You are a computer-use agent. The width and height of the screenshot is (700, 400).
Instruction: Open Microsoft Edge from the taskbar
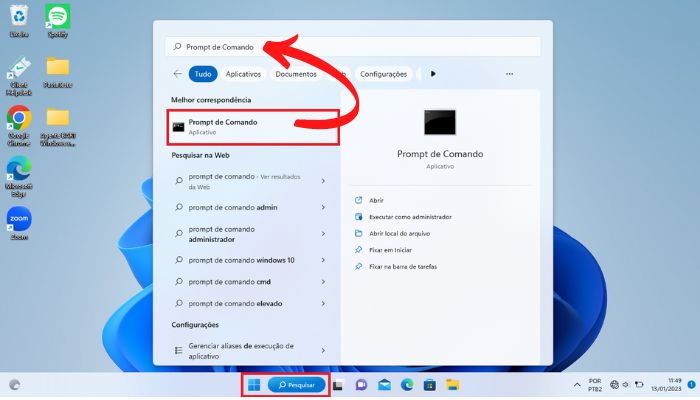[x=407, y=385]
